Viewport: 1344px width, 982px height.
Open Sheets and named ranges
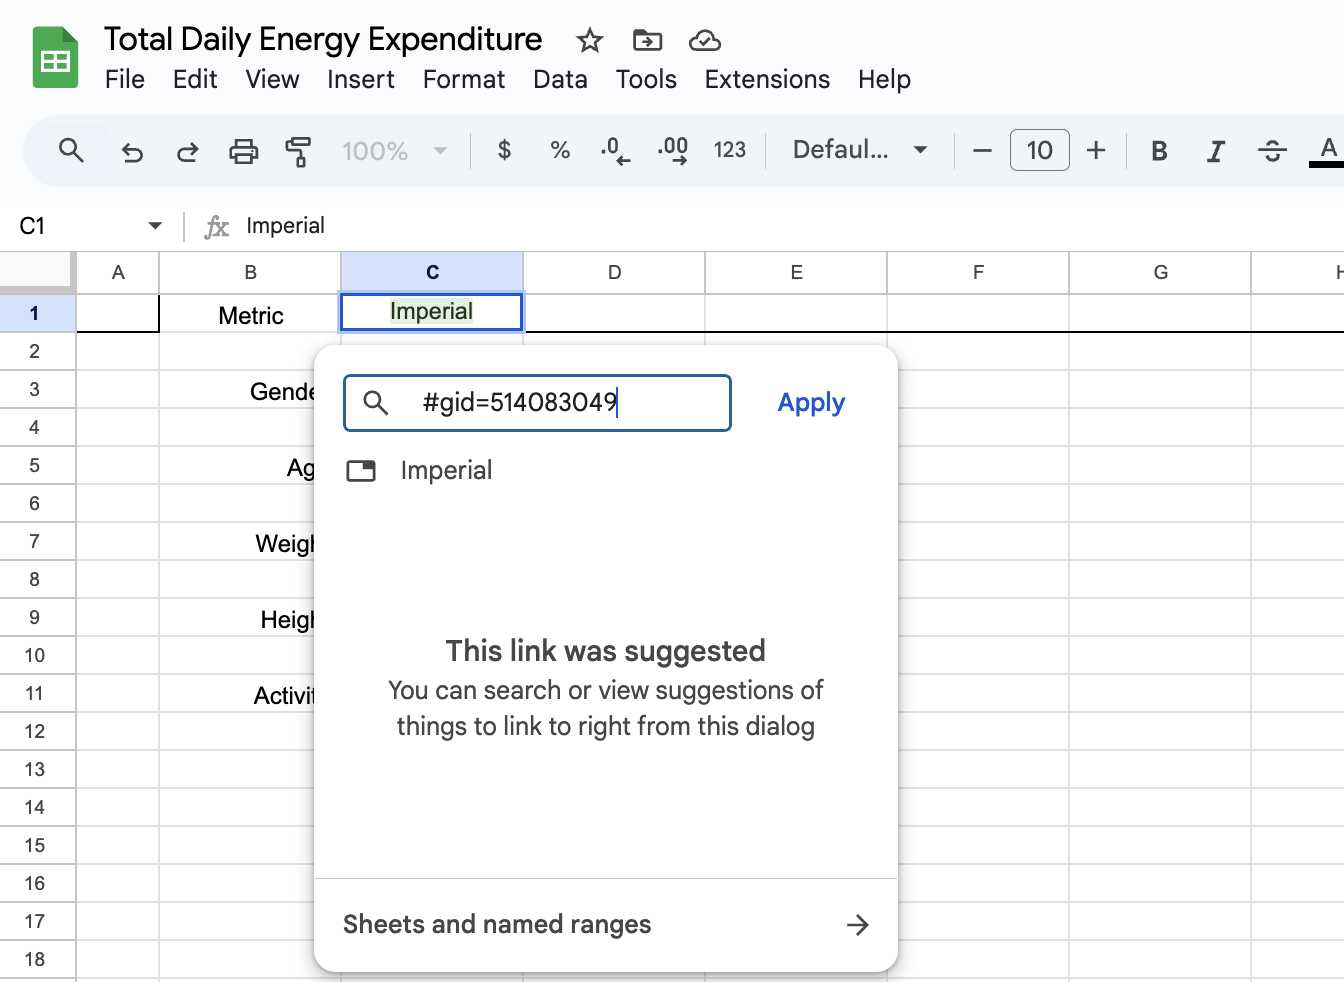(606, 924)
